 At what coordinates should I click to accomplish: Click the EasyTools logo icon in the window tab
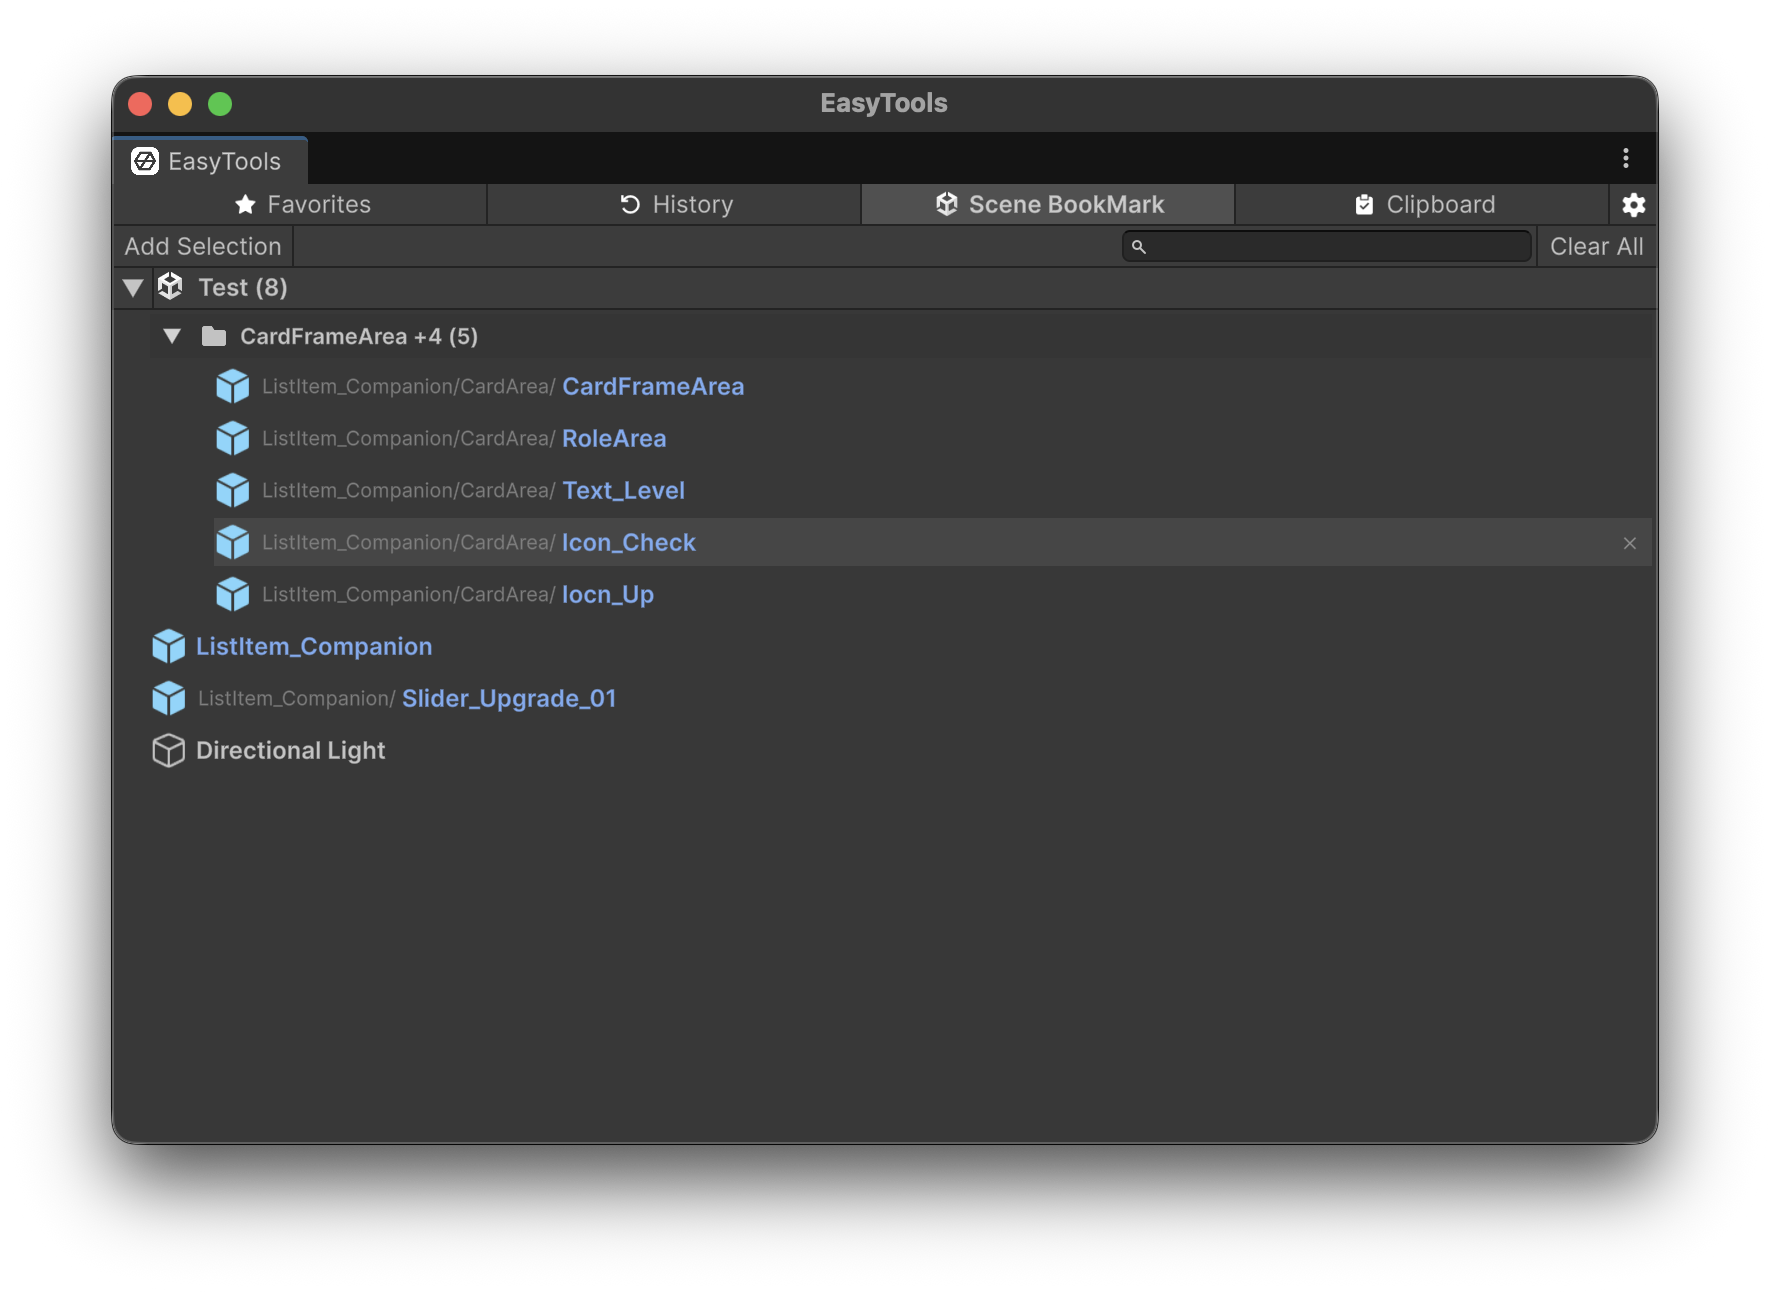point(145,161)
